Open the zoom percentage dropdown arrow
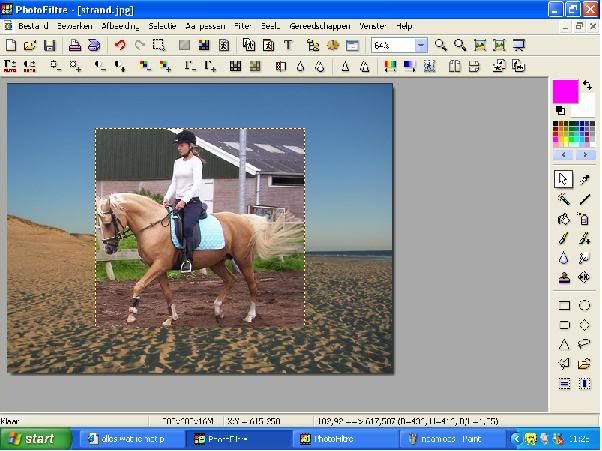The image size is (602, 451). click(421, 45)
